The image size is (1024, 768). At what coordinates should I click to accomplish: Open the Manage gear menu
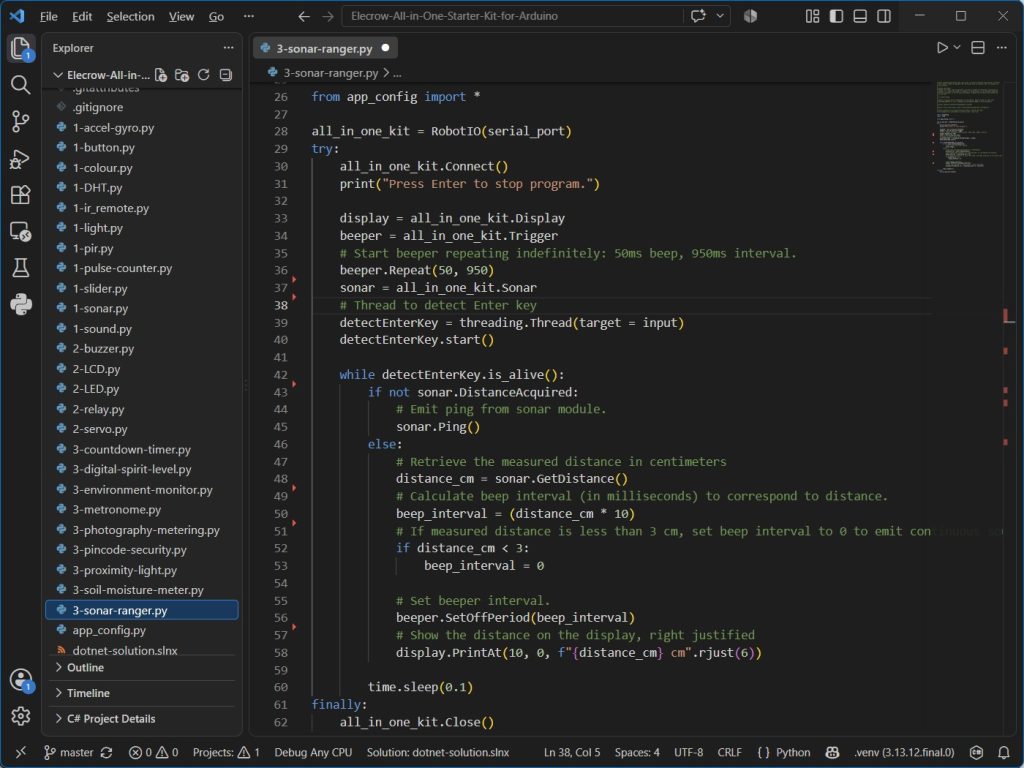click(x=20, y=716)
